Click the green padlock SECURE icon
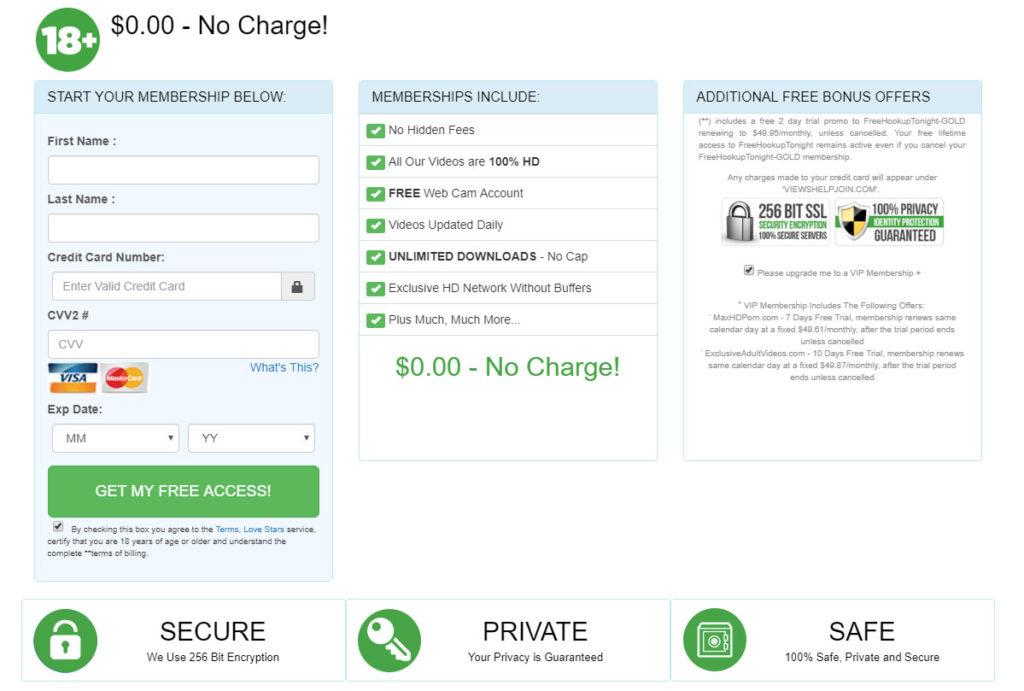 click(x=66, y=641)
